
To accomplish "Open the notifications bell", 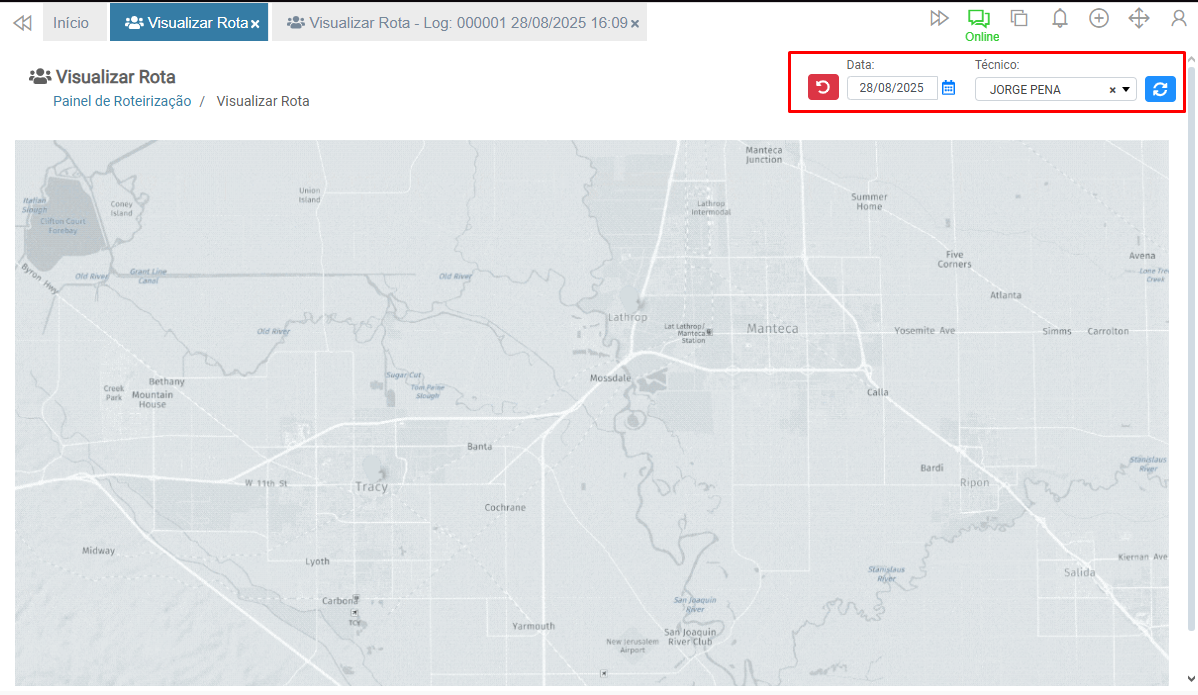I will click(1060, 18).
